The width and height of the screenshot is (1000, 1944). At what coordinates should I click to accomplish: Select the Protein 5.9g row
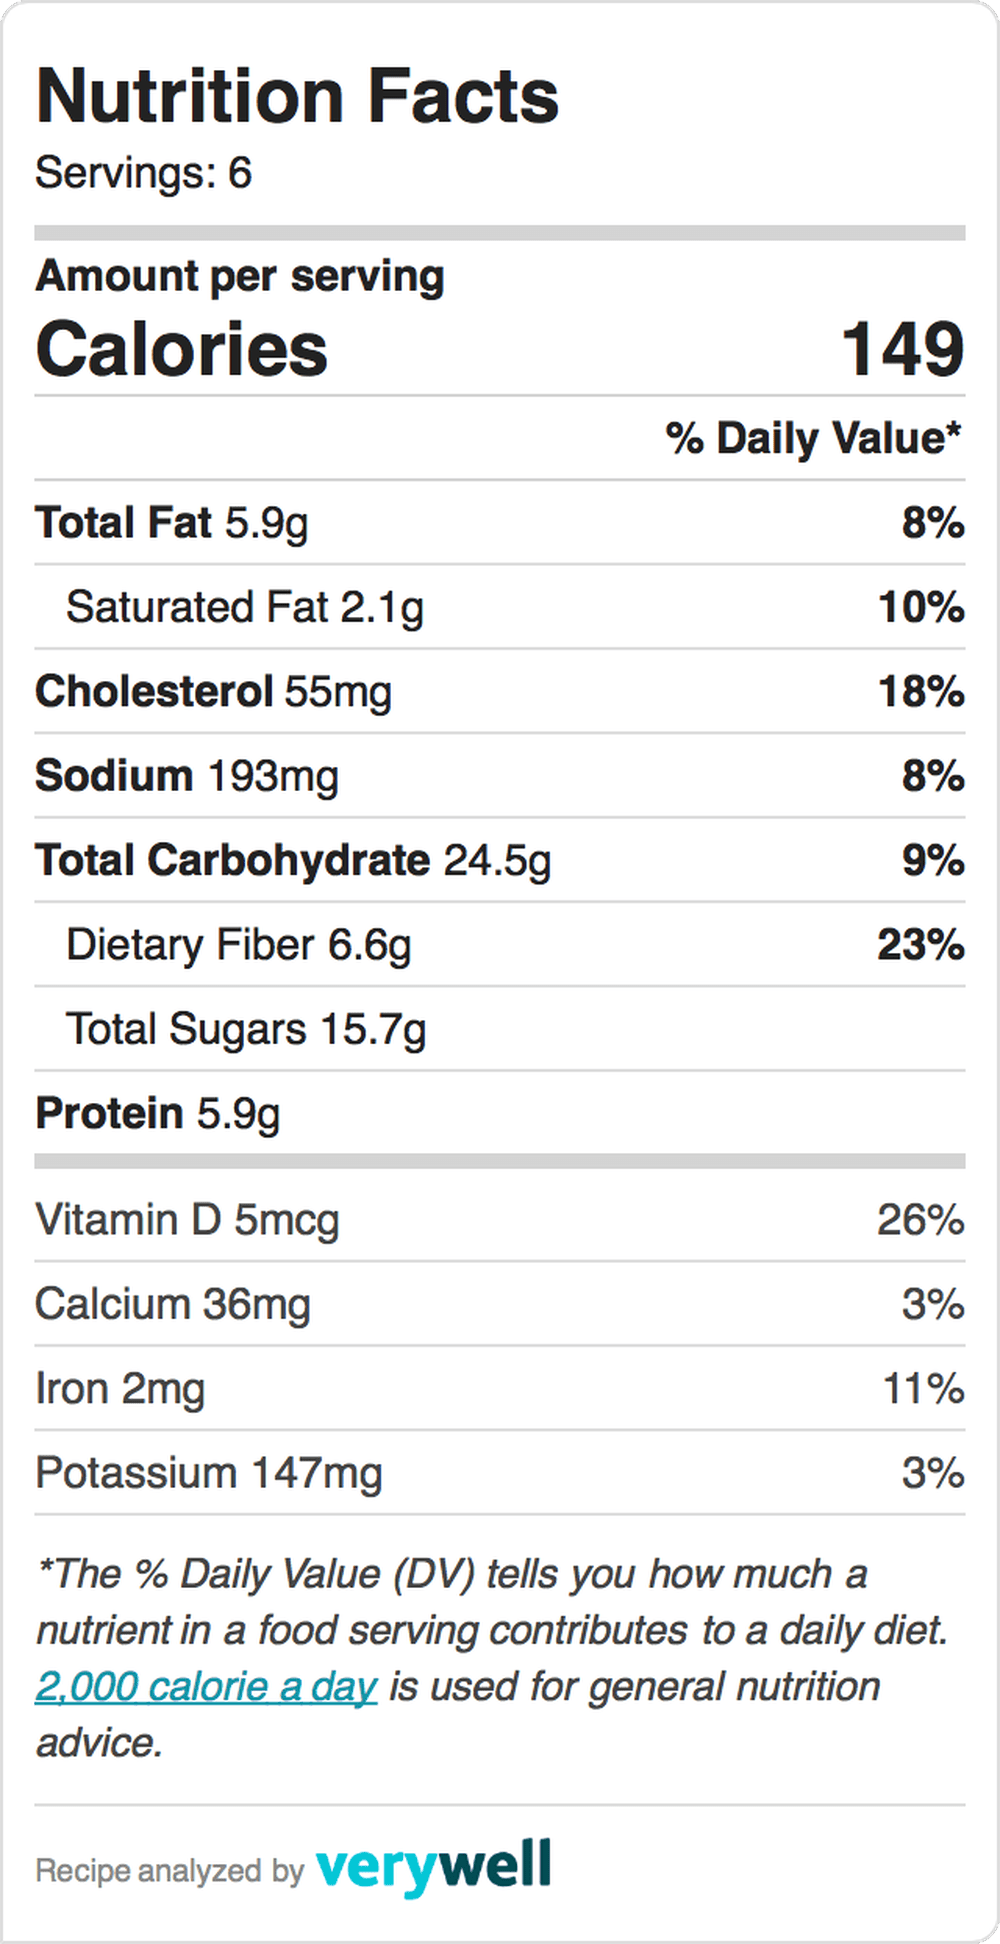point(500,1113)
